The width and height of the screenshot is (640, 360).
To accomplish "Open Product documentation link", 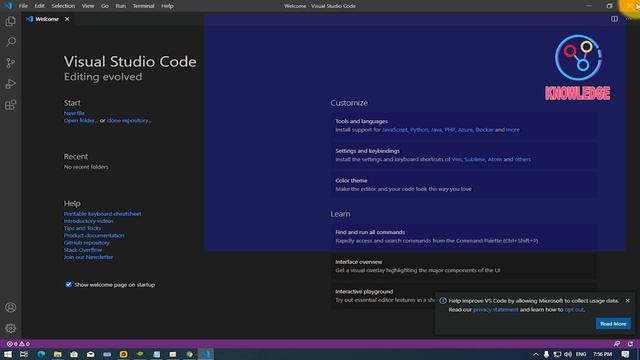I will (x=94, y=236).
